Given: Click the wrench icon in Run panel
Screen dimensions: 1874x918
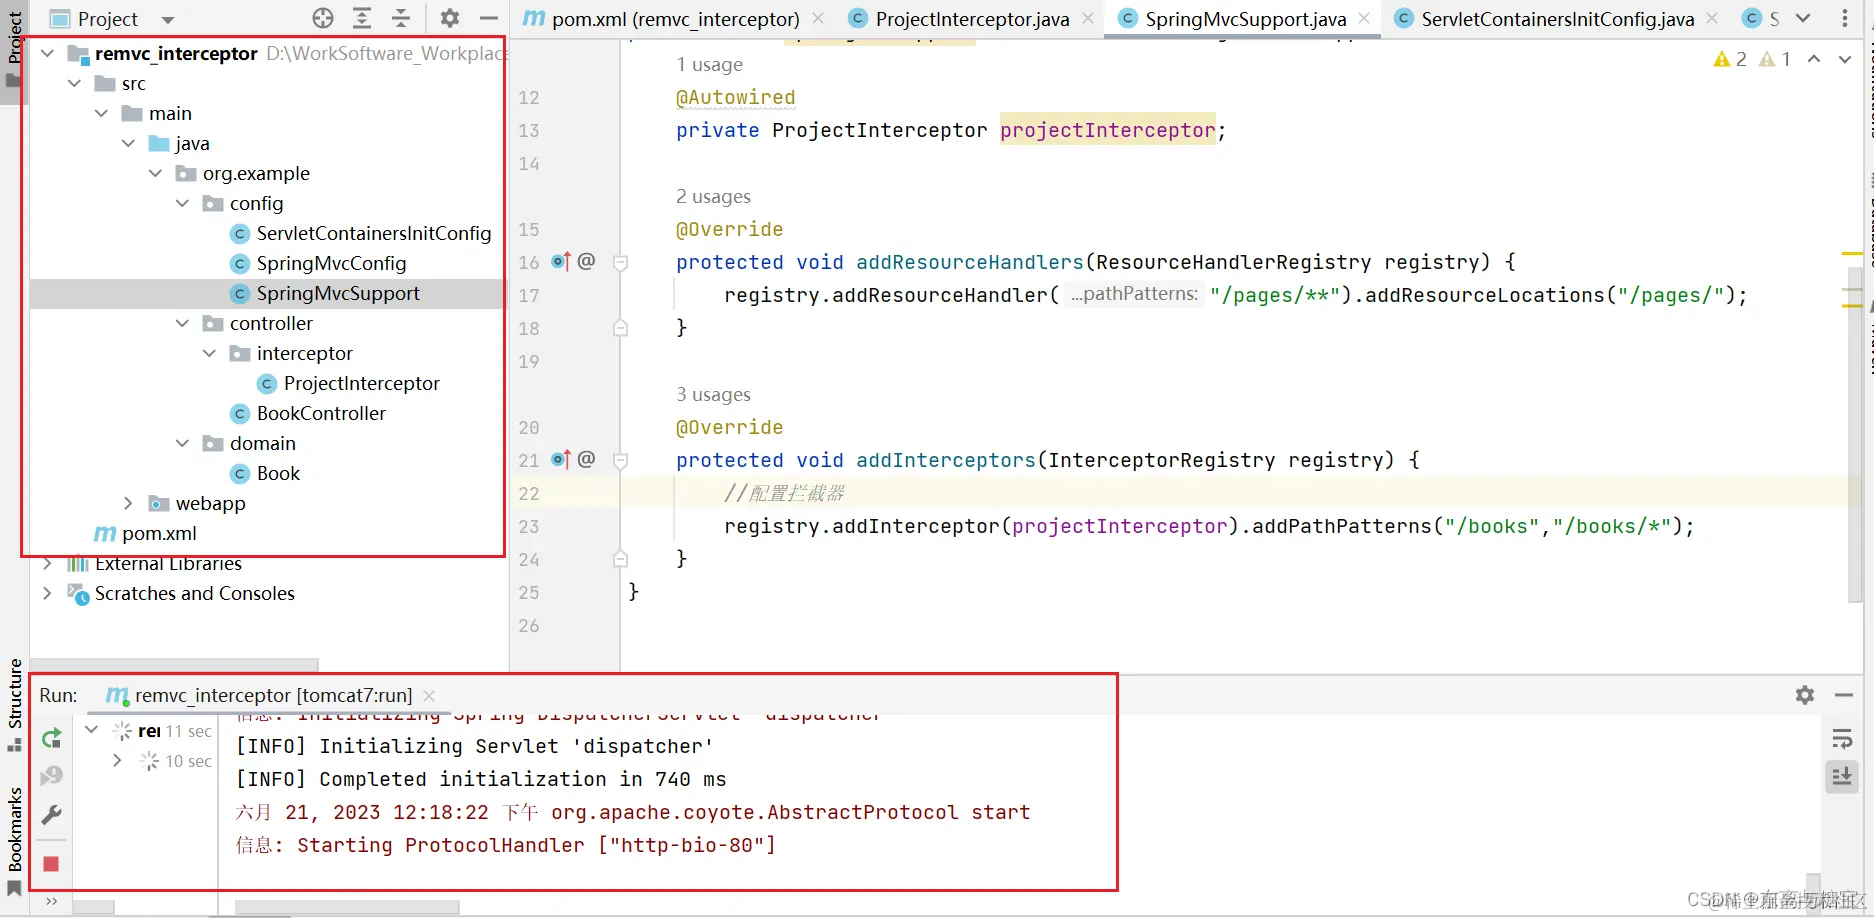Looking at the screenshot, I should click(51, 815).
